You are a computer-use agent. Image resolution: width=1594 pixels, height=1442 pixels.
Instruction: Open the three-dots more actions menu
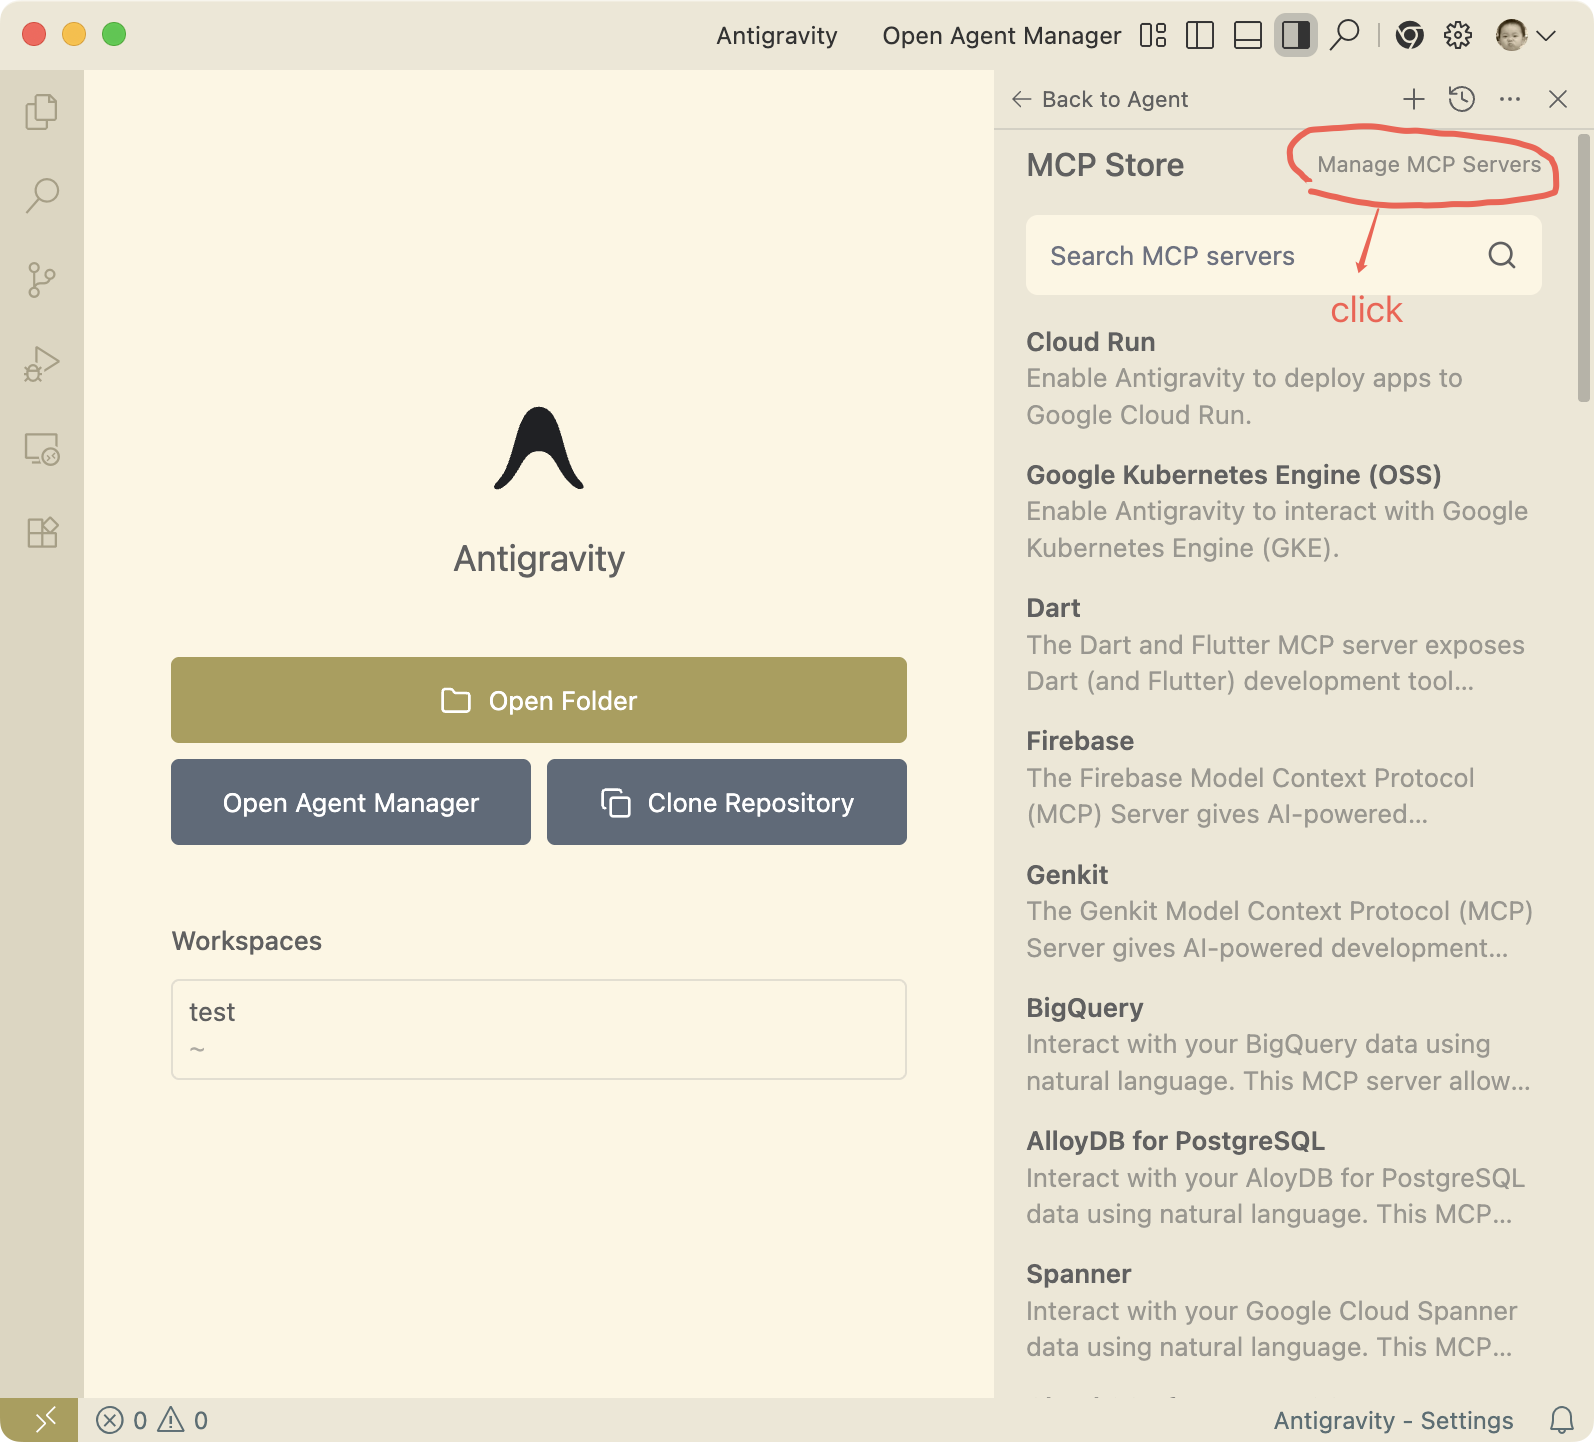[x=1509, y=99]
